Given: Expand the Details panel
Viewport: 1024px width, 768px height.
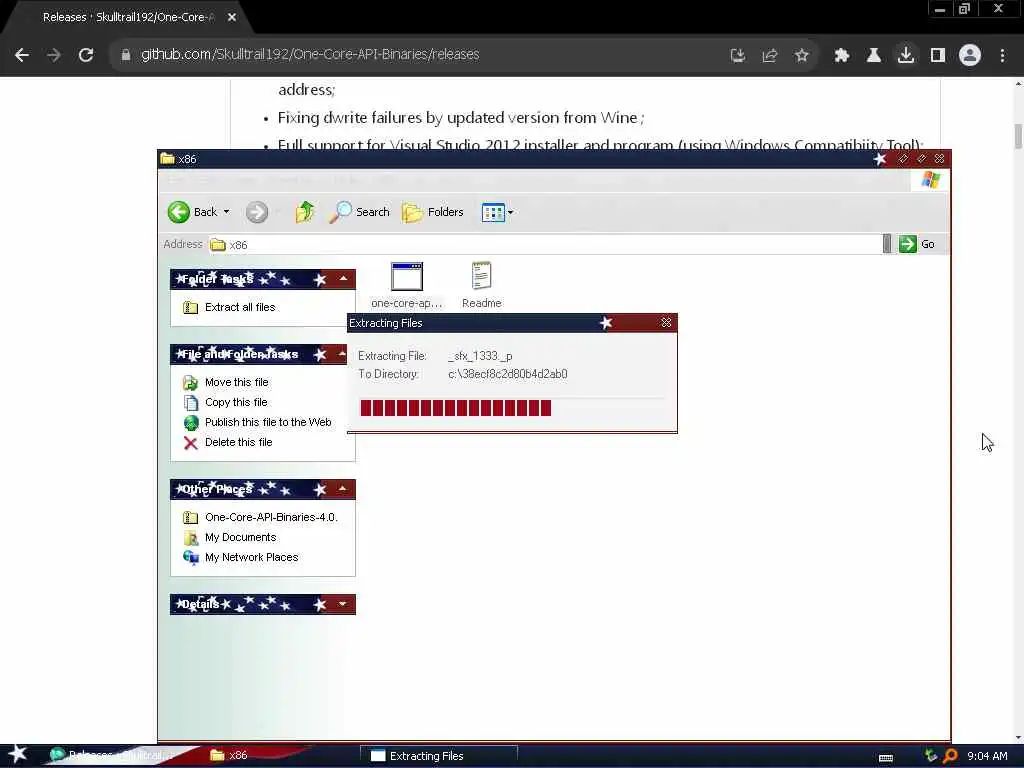Looking at the screenshot, I should coord(343,604).
